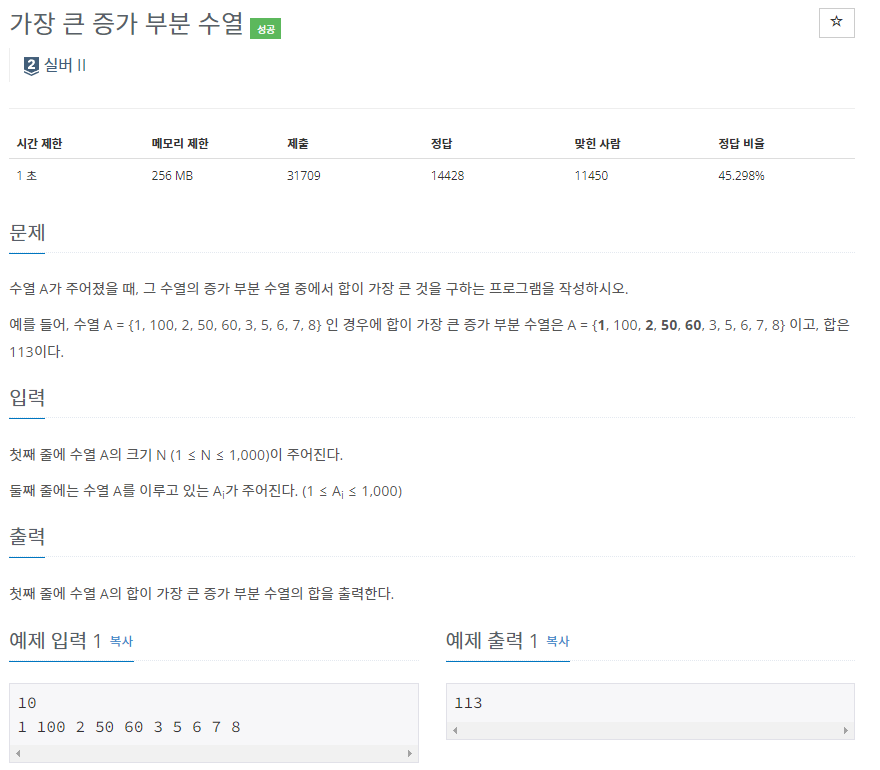
Task: Click the star favorite button
Action: 836,23
